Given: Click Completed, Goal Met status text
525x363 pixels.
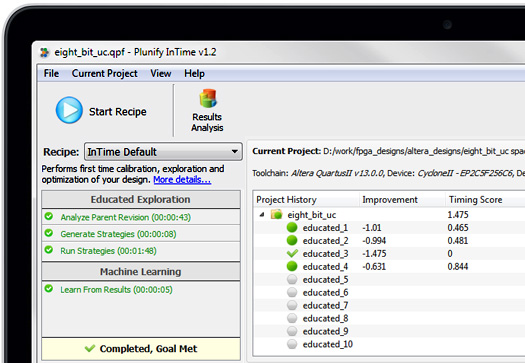Looking at the screenshot, I should coord(148,349).
